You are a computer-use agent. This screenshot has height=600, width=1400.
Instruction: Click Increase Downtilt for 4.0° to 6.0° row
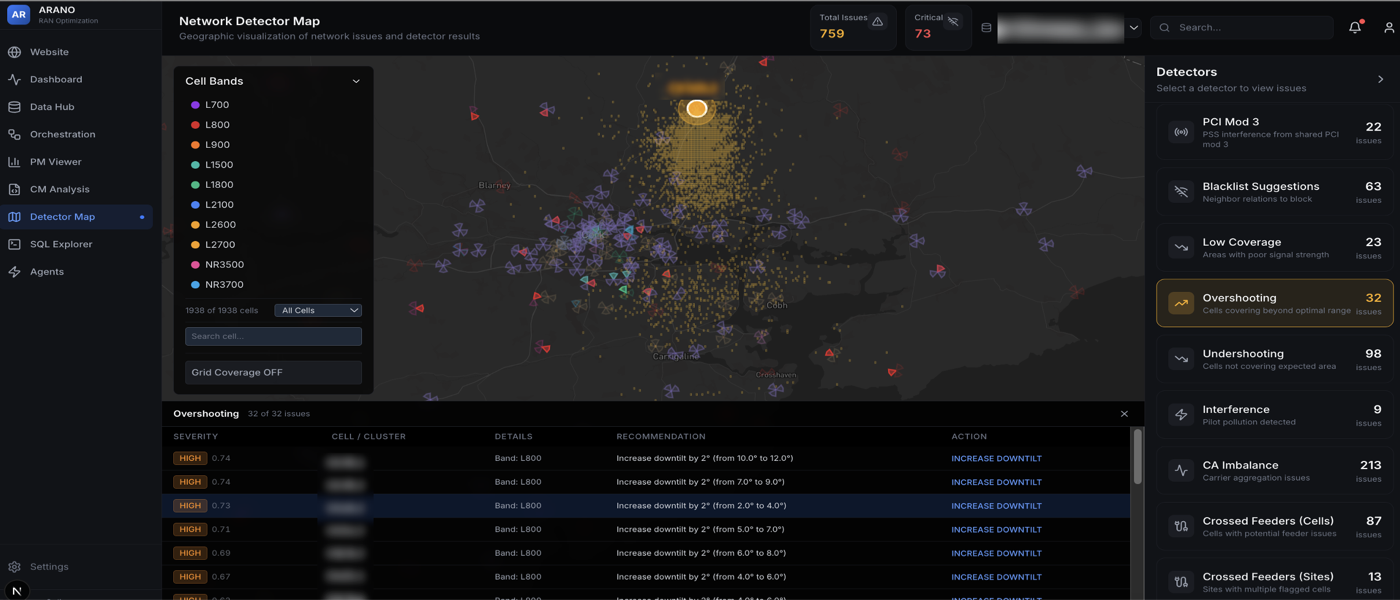click(996, 577)
